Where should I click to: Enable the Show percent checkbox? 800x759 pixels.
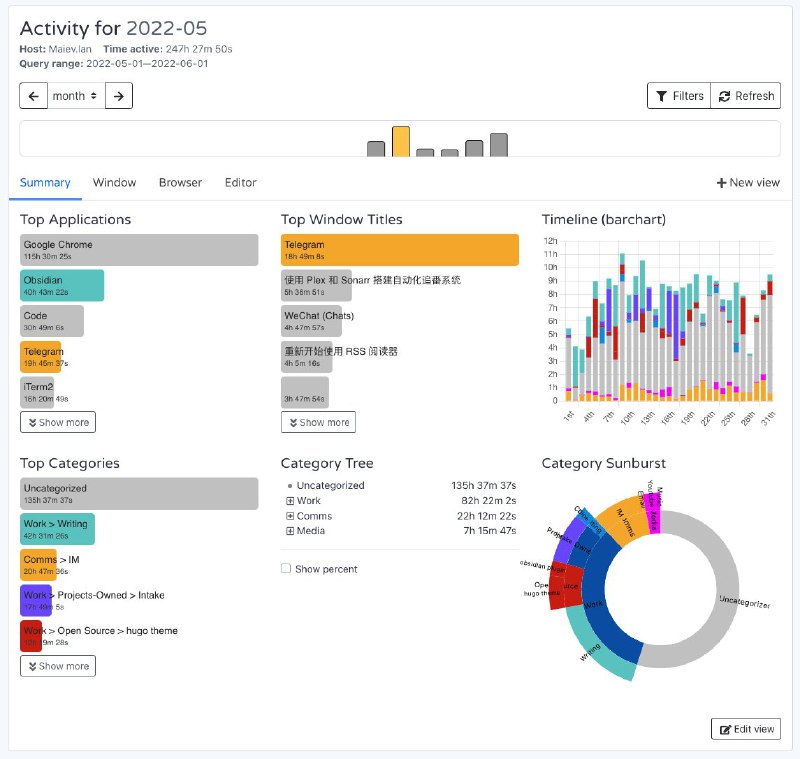point(286,569)
